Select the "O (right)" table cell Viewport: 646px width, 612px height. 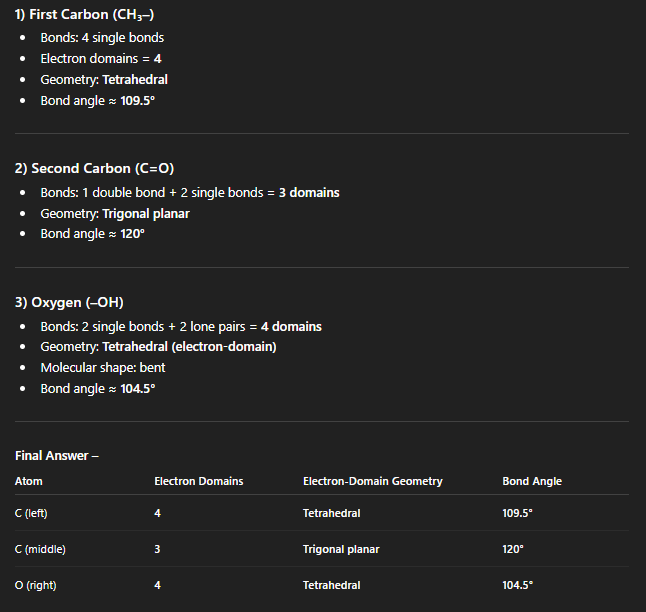(x=38, y=585)
